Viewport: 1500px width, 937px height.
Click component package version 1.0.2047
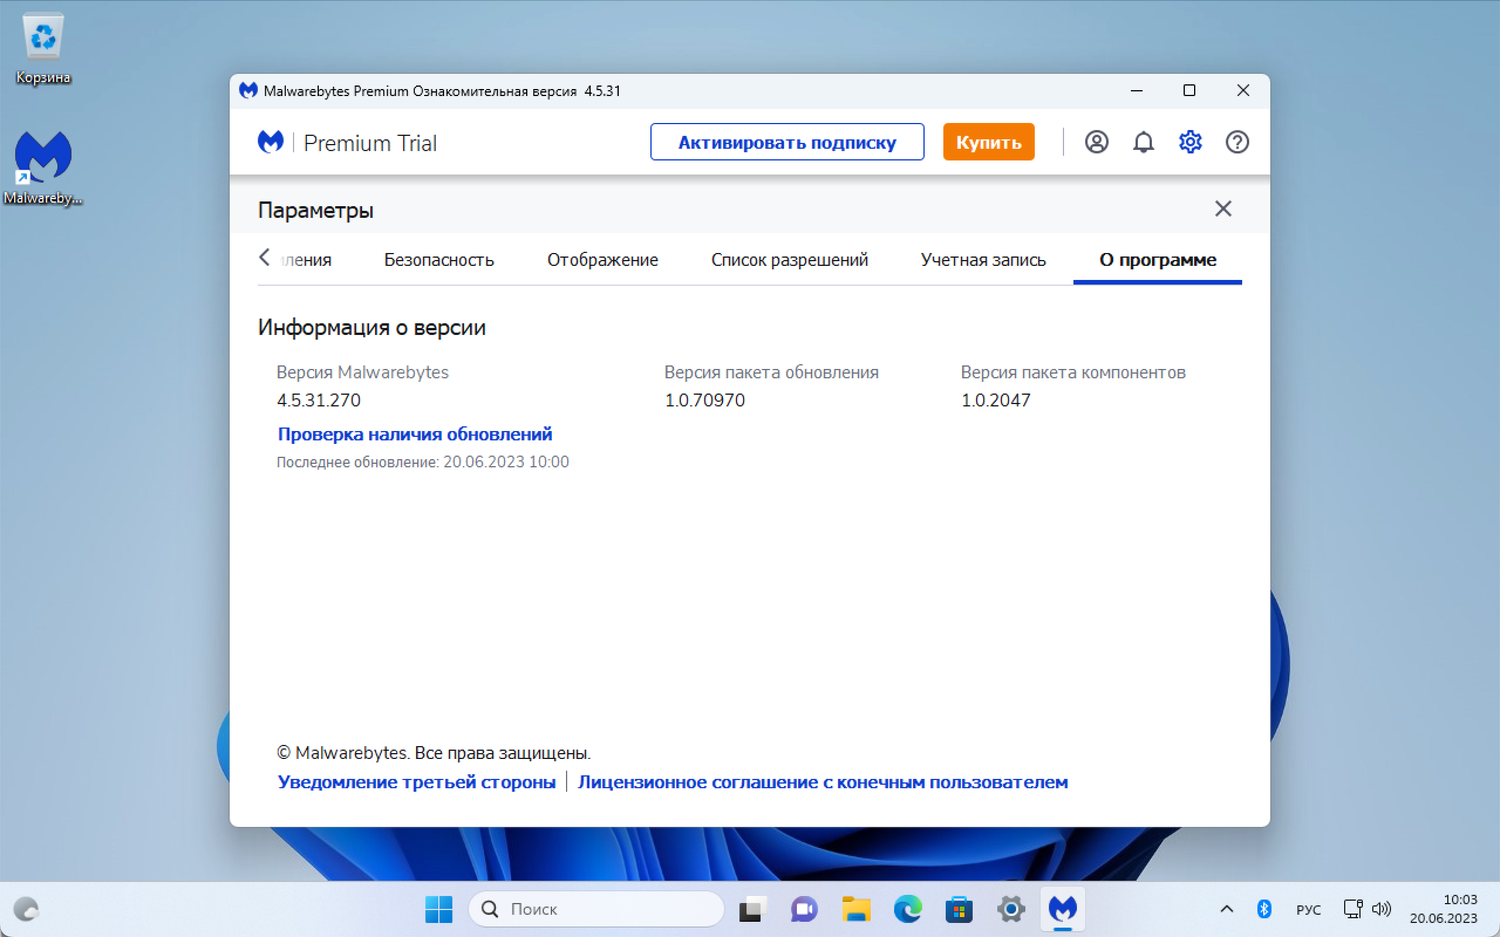coord(996,400)
